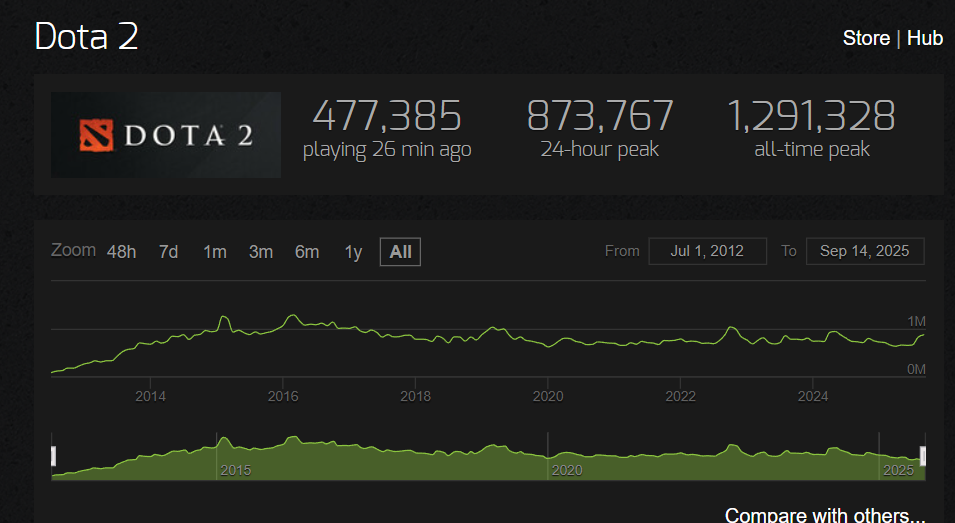Click the Dota 2 page title

[86, 37]
